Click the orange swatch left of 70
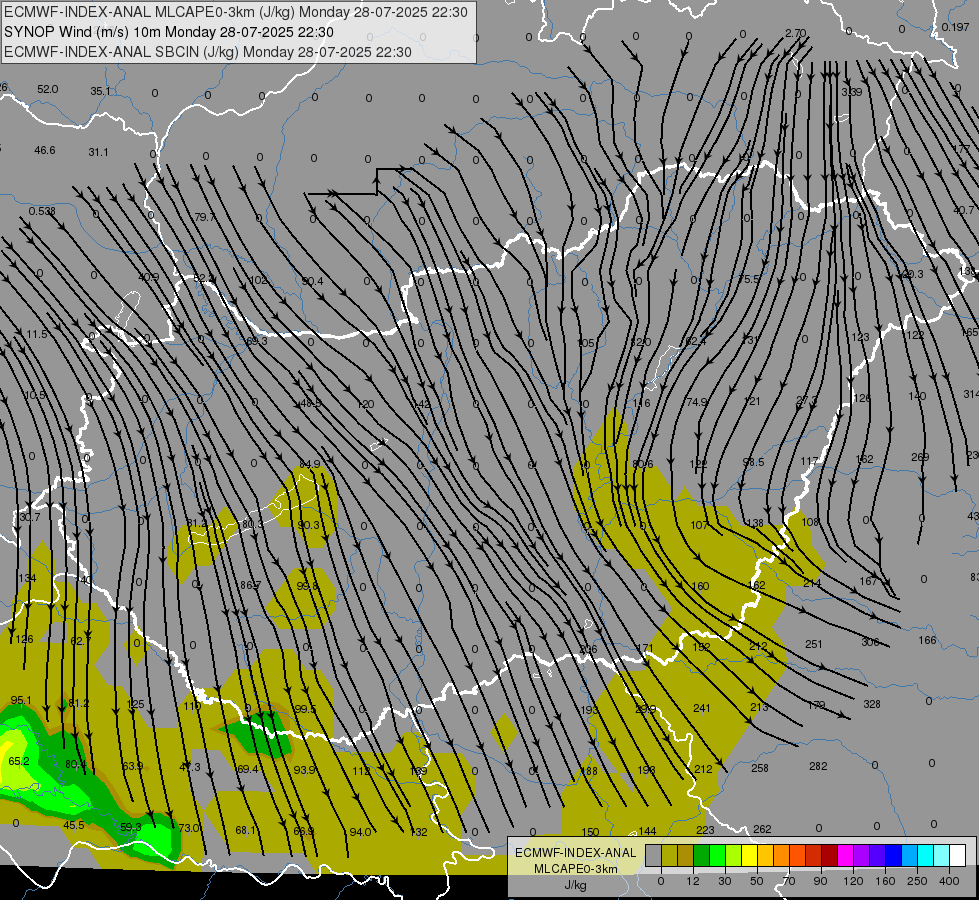Image resolution: width=979 pixels, height=900 pixels. click(782, 856)
